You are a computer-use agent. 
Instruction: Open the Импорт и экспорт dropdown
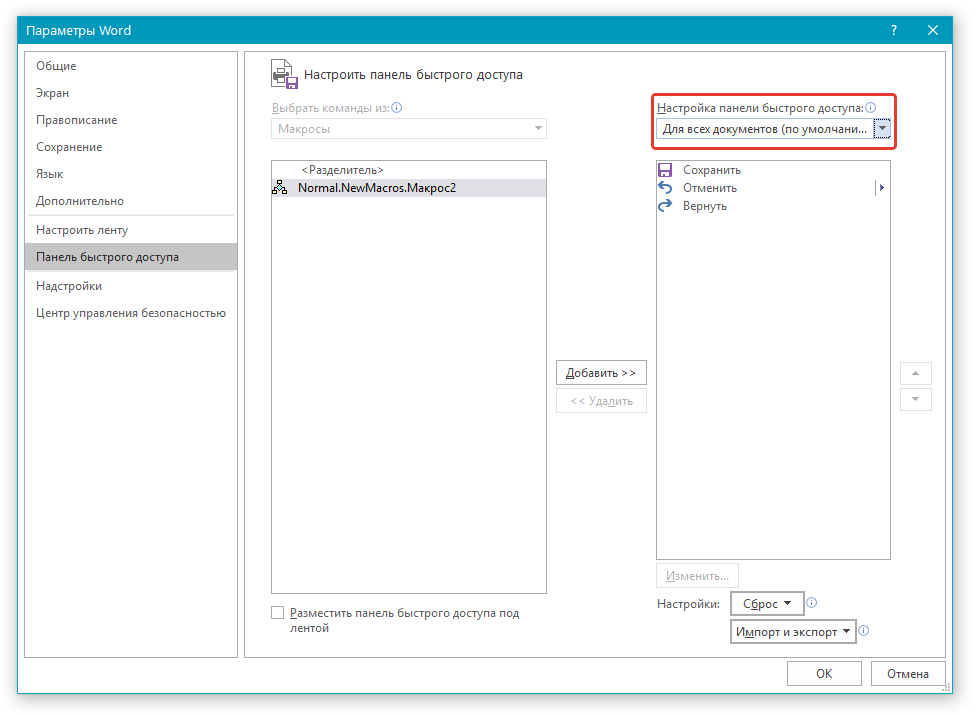tap(793, 632)
